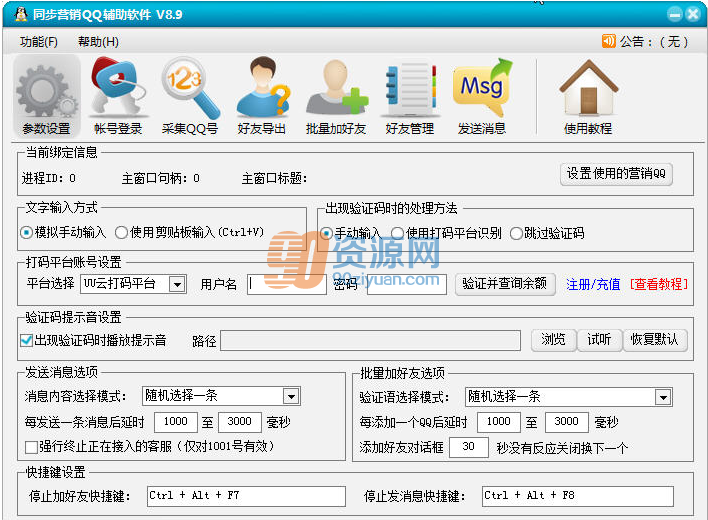Focus the 用户名 input field
Screen dimensions: 708x520
pos(287,284)
